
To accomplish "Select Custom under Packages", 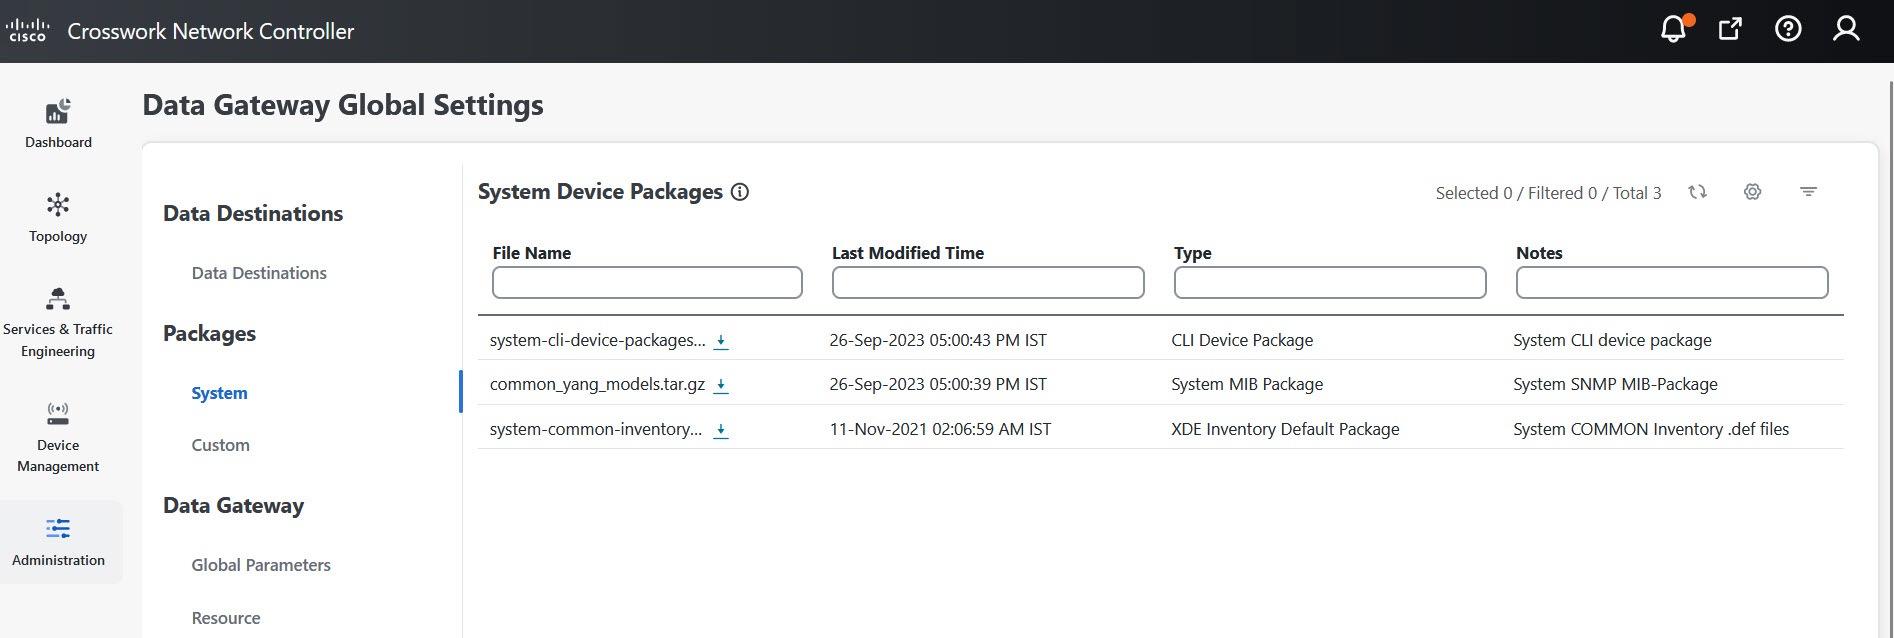I will (x=220, y=445).
